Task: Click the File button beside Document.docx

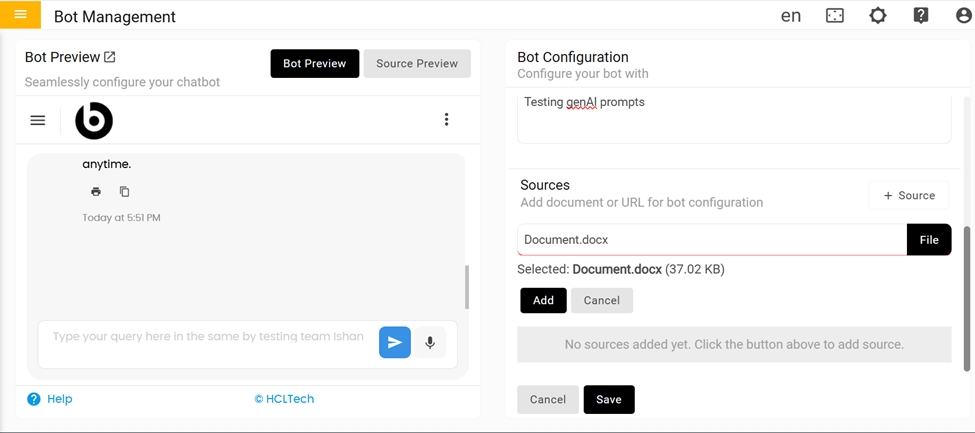Action: 928,240
